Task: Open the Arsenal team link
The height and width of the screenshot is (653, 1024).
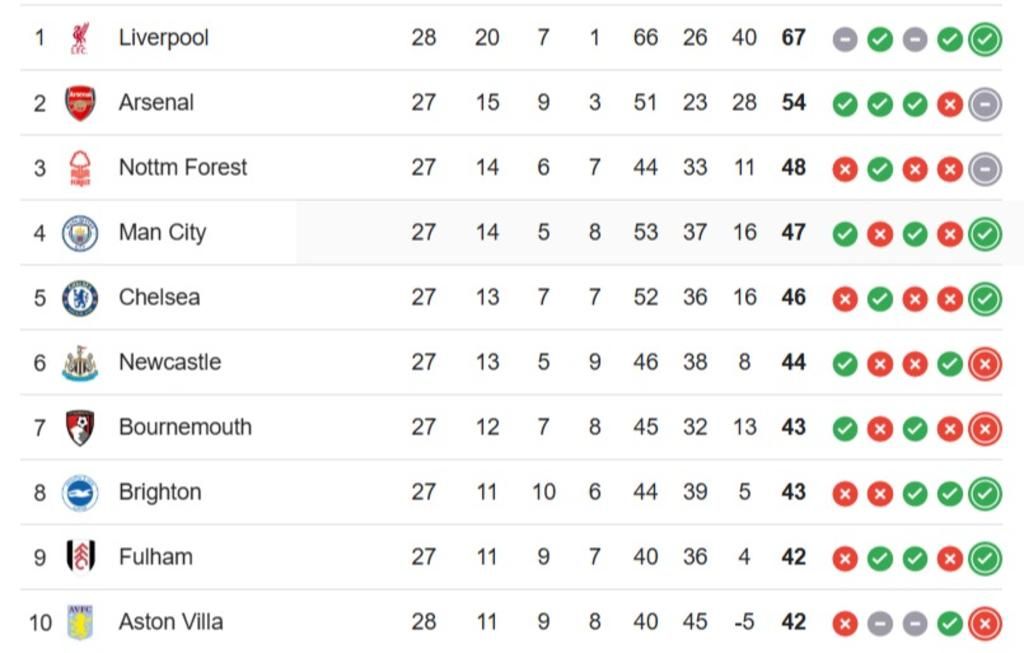Action: point(156,103)
